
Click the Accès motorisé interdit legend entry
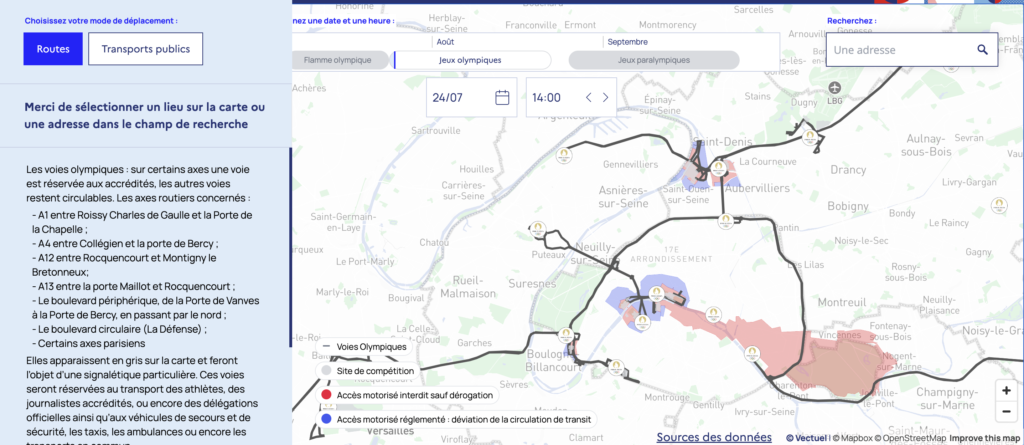(408, 395)
